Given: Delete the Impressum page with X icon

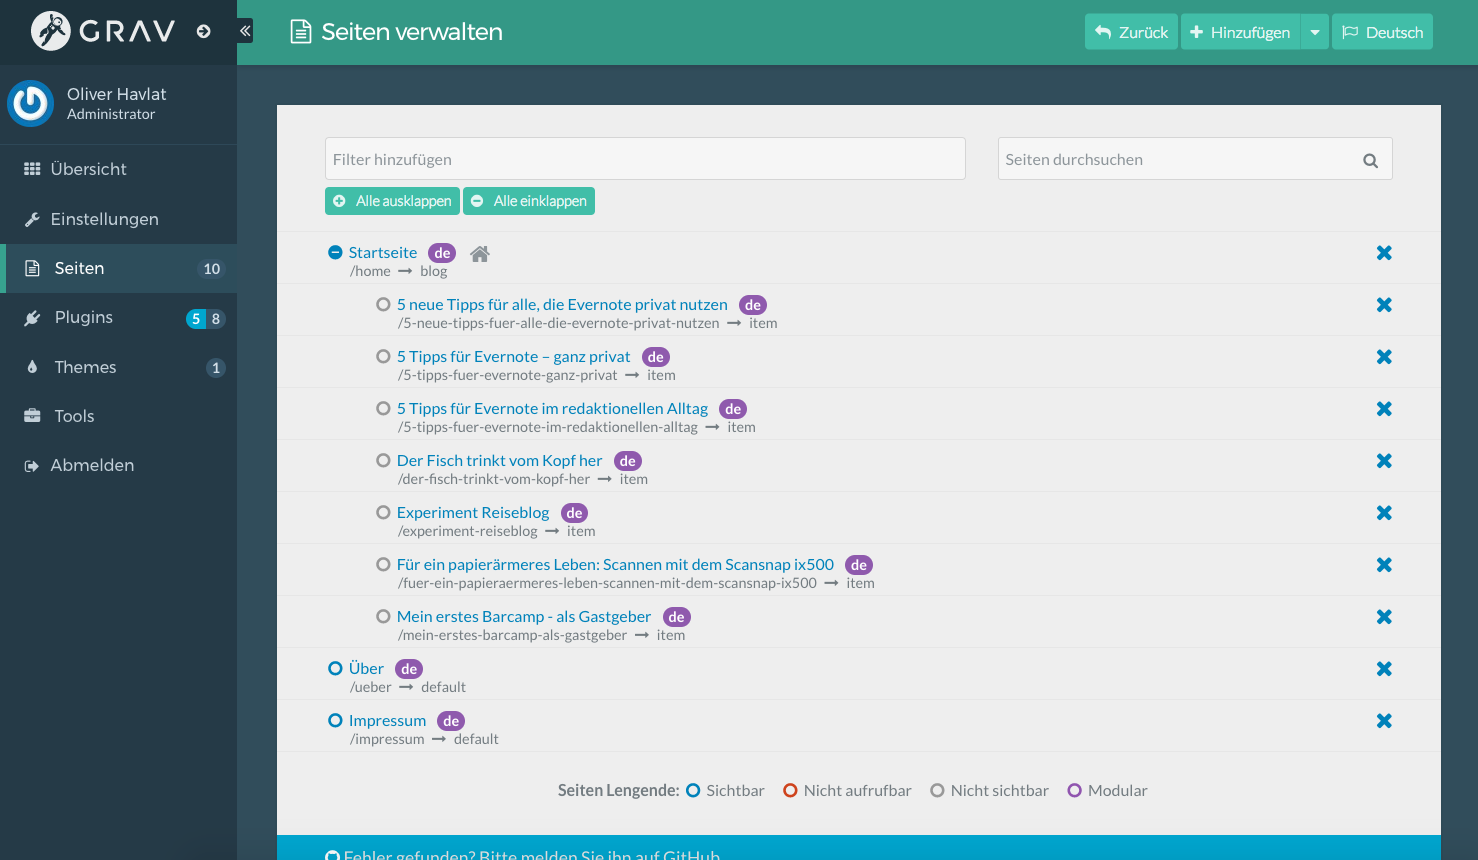Looking at the screenshot, I should point(1384,721).
